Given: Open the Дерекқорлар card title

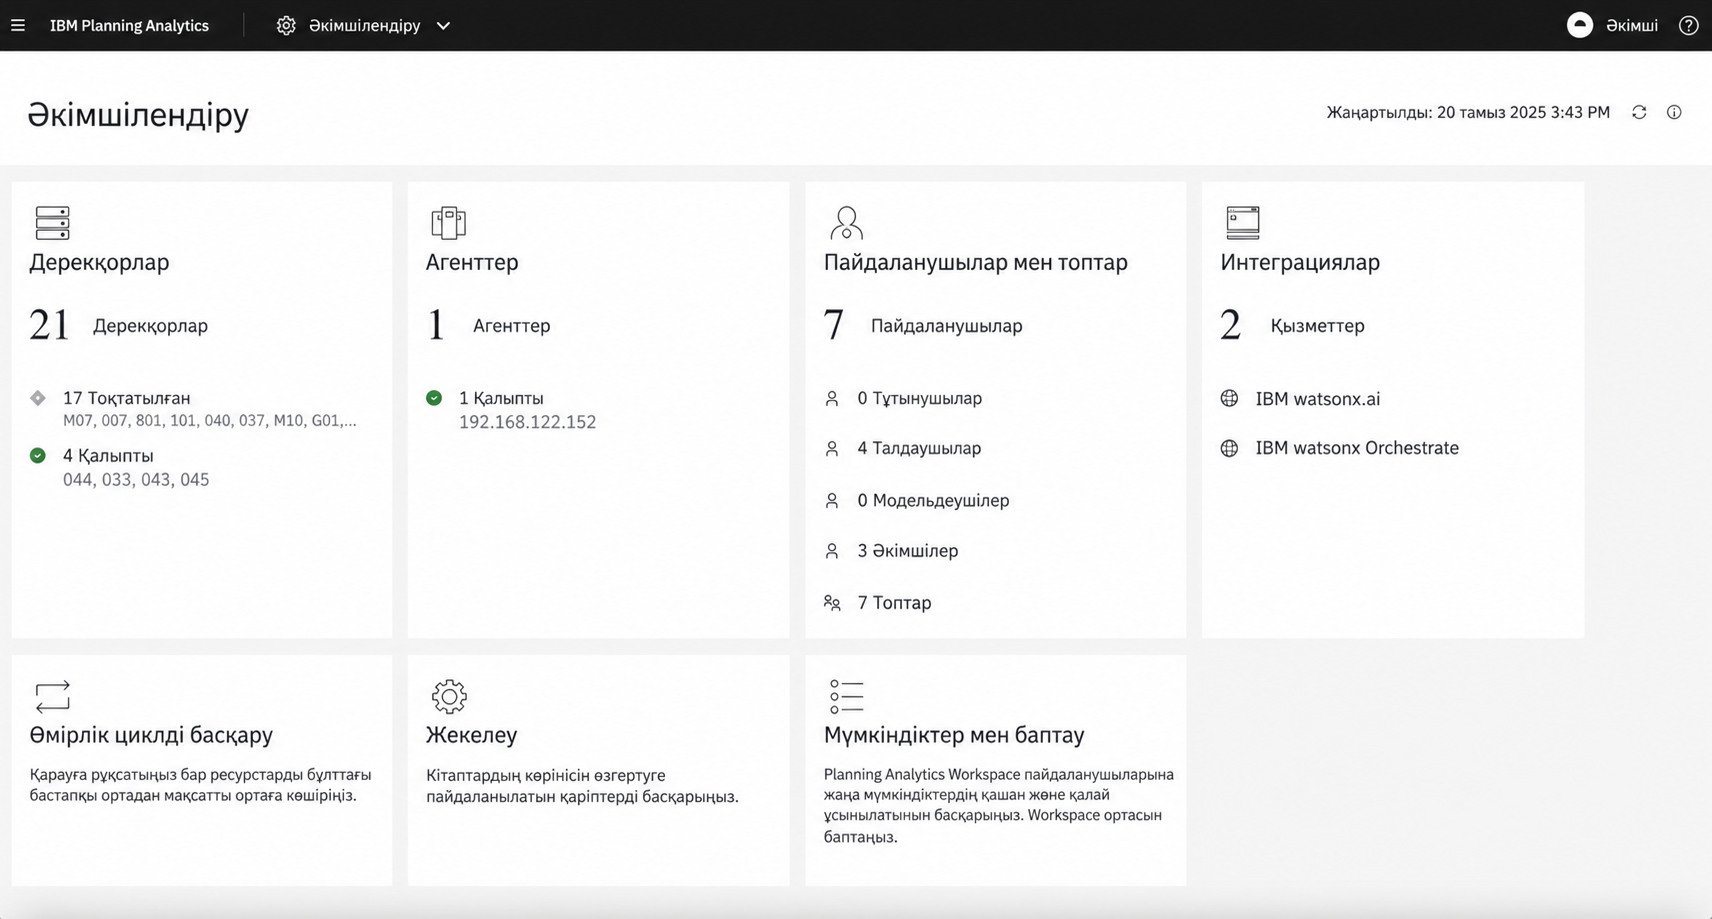Looking at the screenshot, I should [x=99, y=262].
